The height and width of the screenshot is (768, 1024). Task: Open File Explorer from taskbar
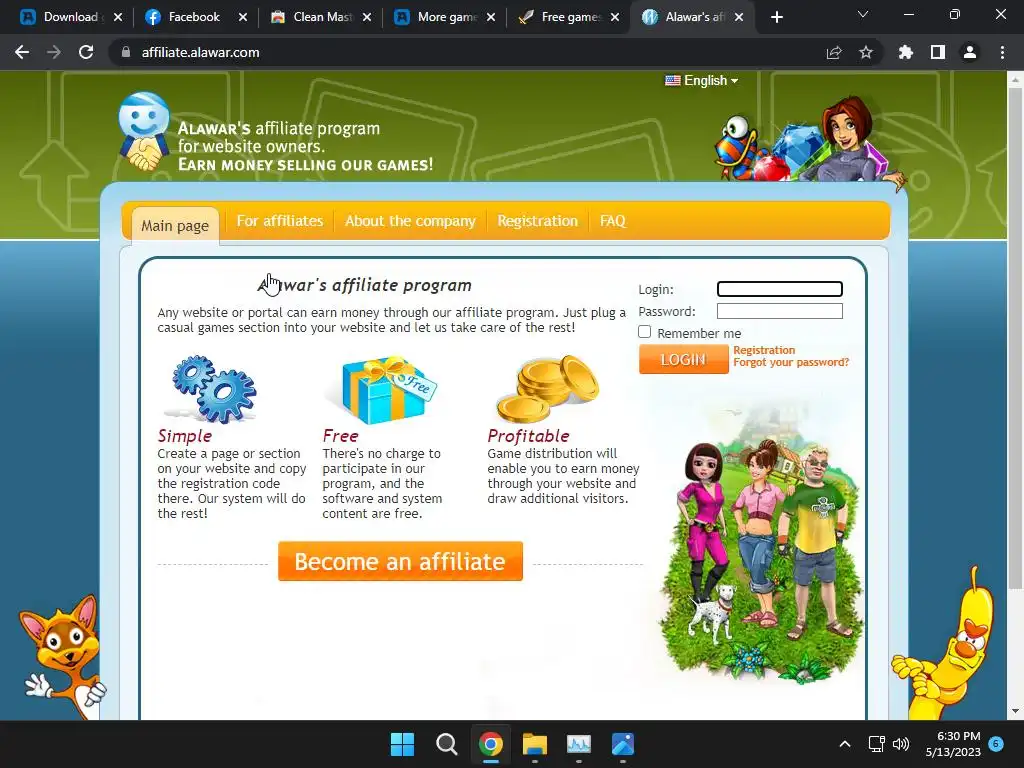(x=535, y=744)
